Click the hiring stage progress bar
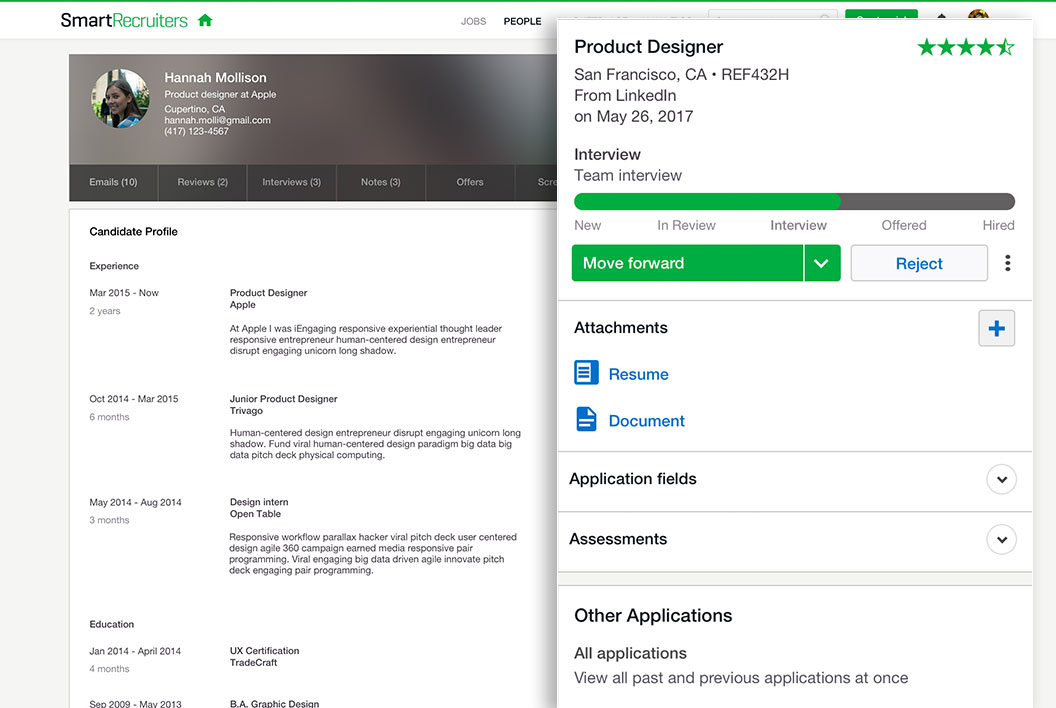 click(794, 201)
